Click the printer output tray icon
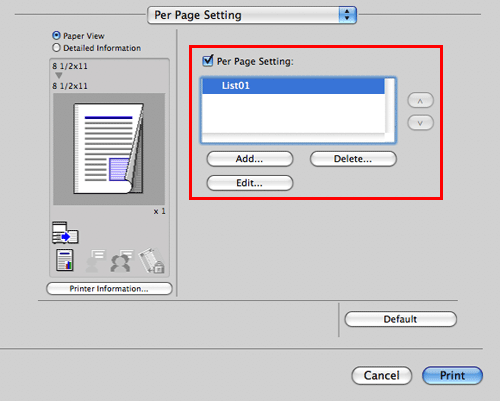Screen dimensions: 500x401 click(65, 232)
